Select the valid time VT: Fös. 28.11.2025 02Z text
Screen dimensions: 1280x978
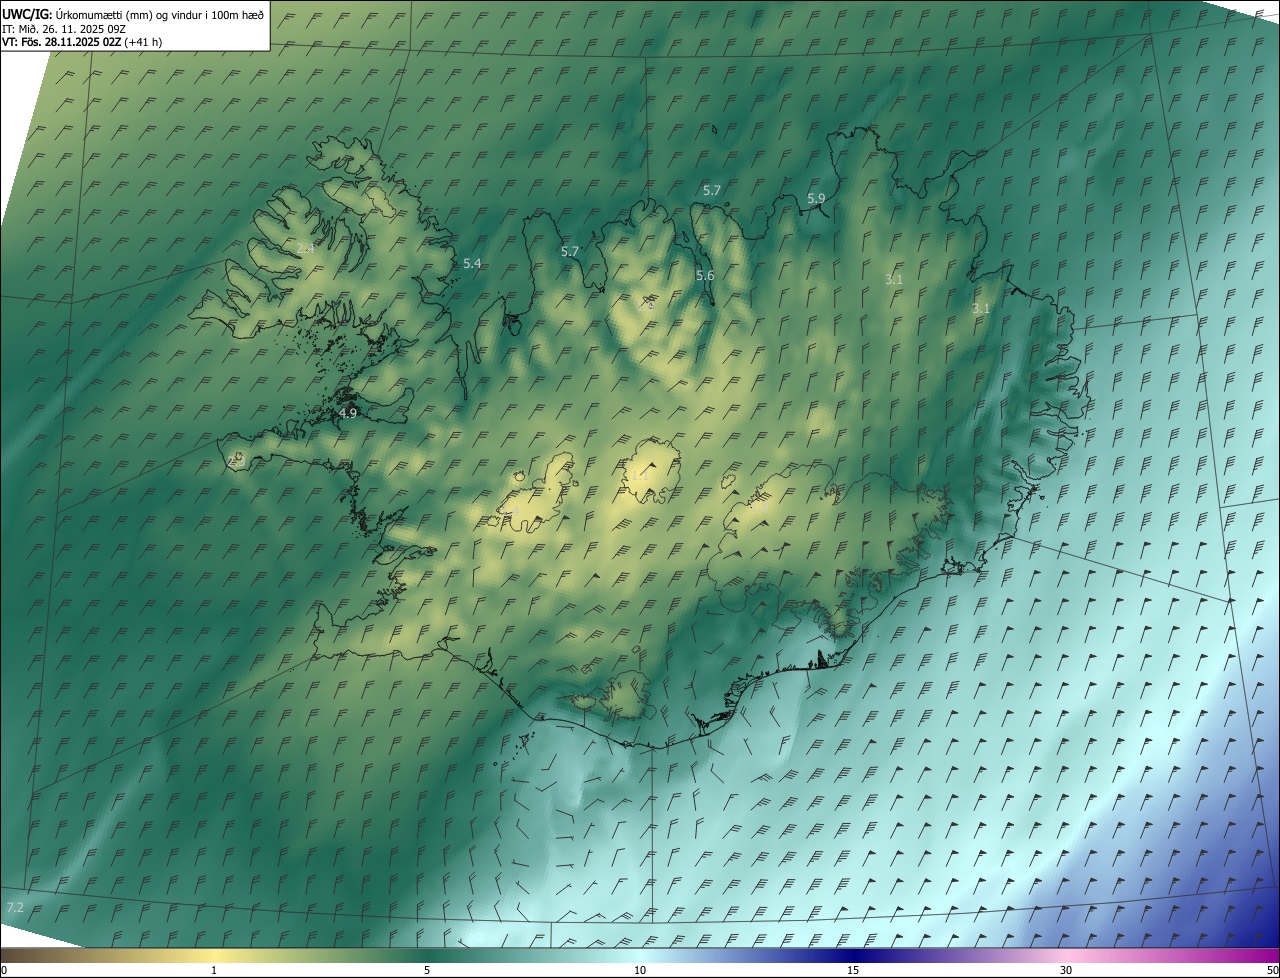62,42
